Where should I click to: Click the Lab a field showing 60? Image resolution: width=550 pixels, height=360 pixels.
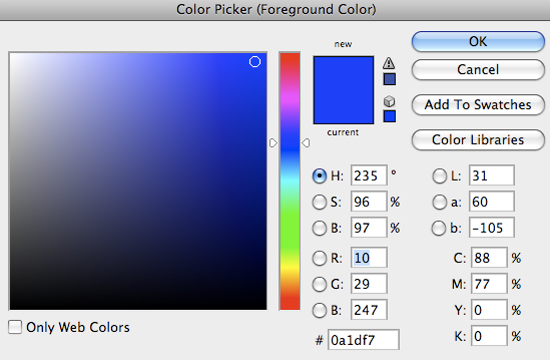click(x=492, y=201)
